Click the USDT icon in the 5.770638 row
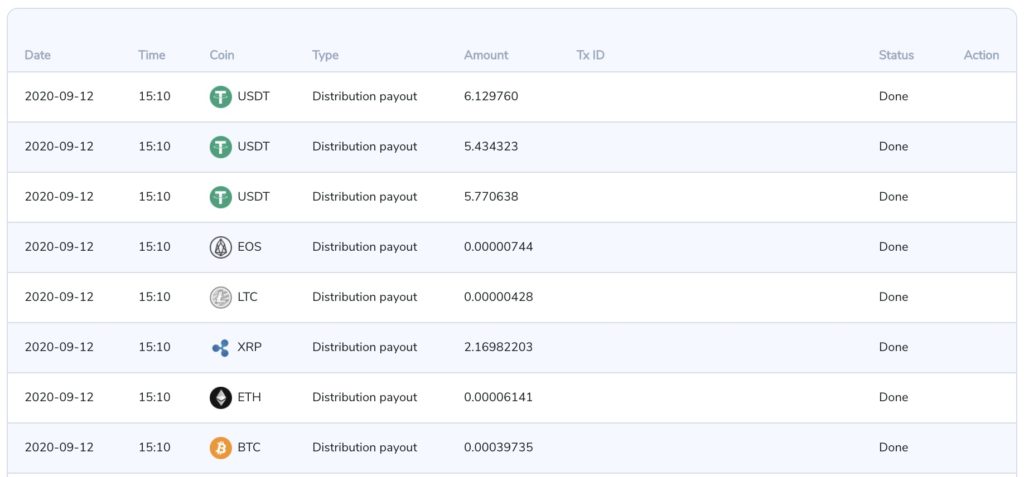 pyautogui.click(x=220, y=197)
